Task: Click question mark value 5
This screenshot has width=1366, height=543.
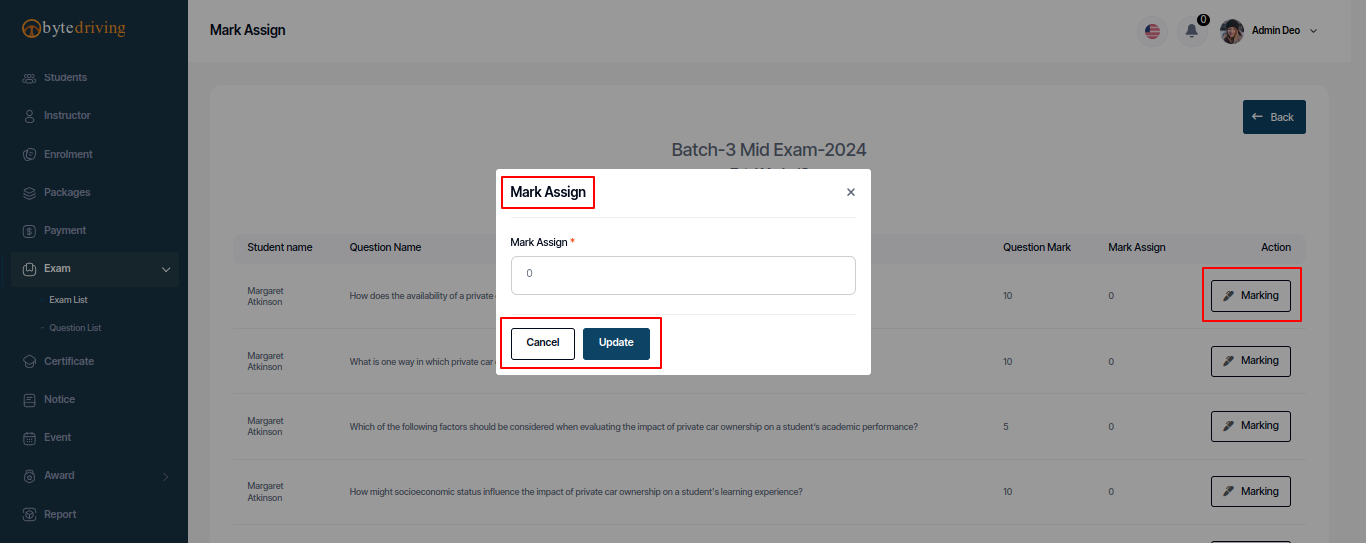Action: point(1006,427)
